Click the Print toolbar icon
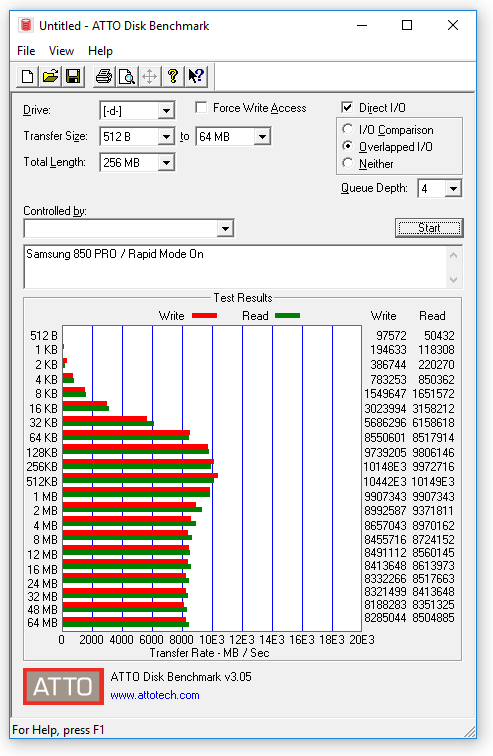Viewport: 493px width, 756px height. tap(104, 76)
